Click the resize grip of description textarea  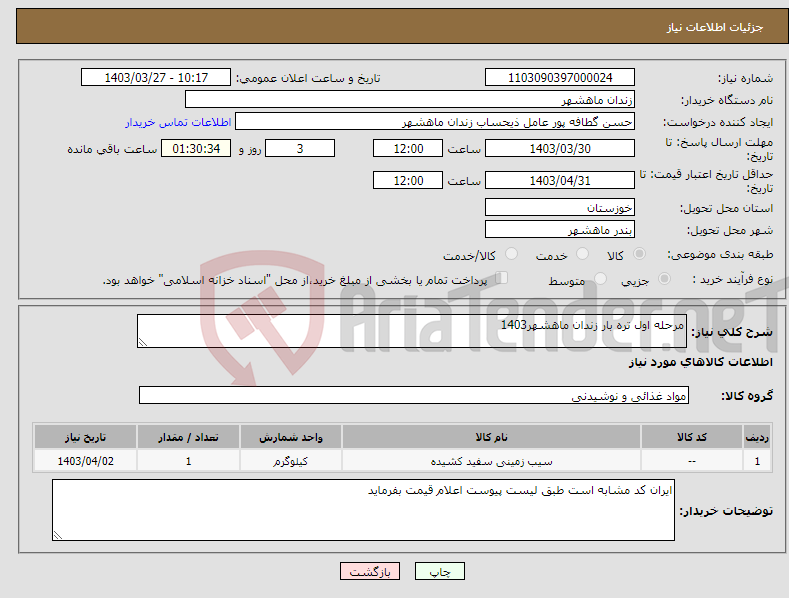point(142,342)
